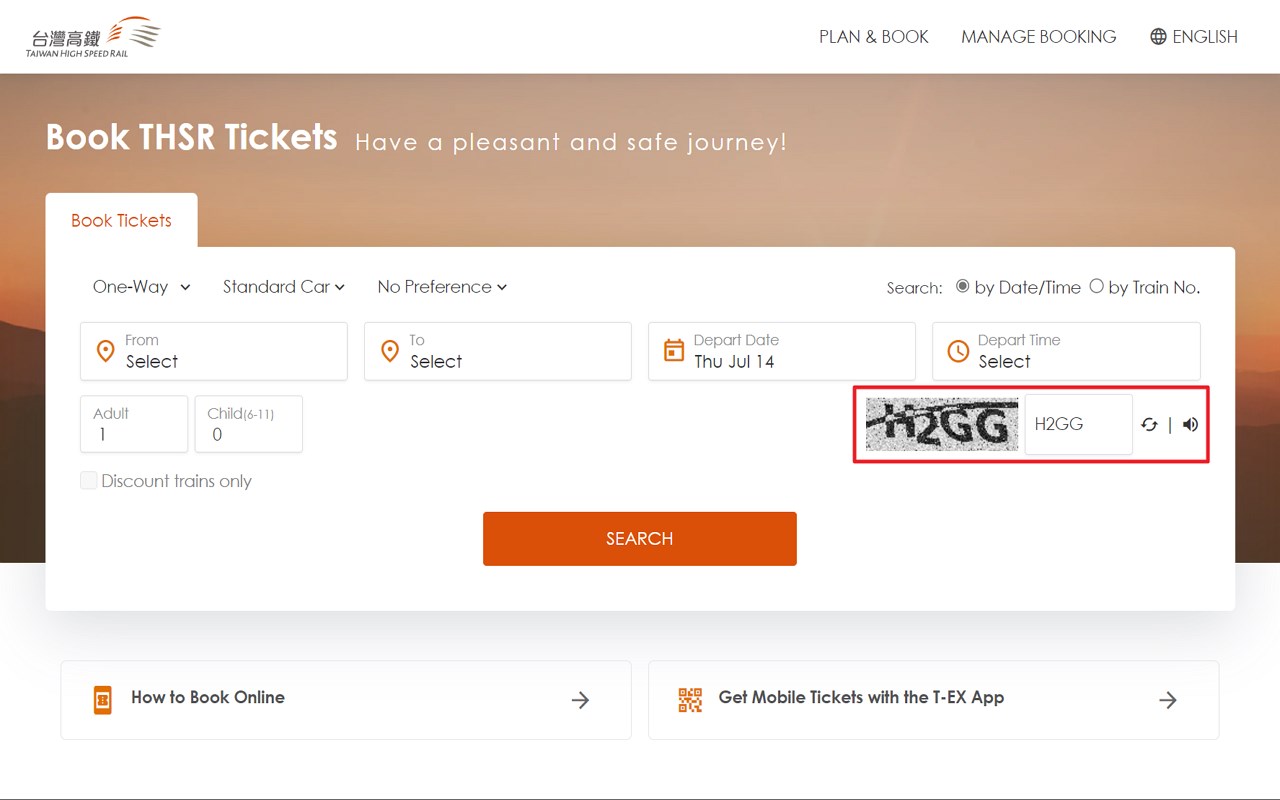1280x800 pixels.
Task: Click the Taiwan High Speed Rail logo
Action: point(93,37)
